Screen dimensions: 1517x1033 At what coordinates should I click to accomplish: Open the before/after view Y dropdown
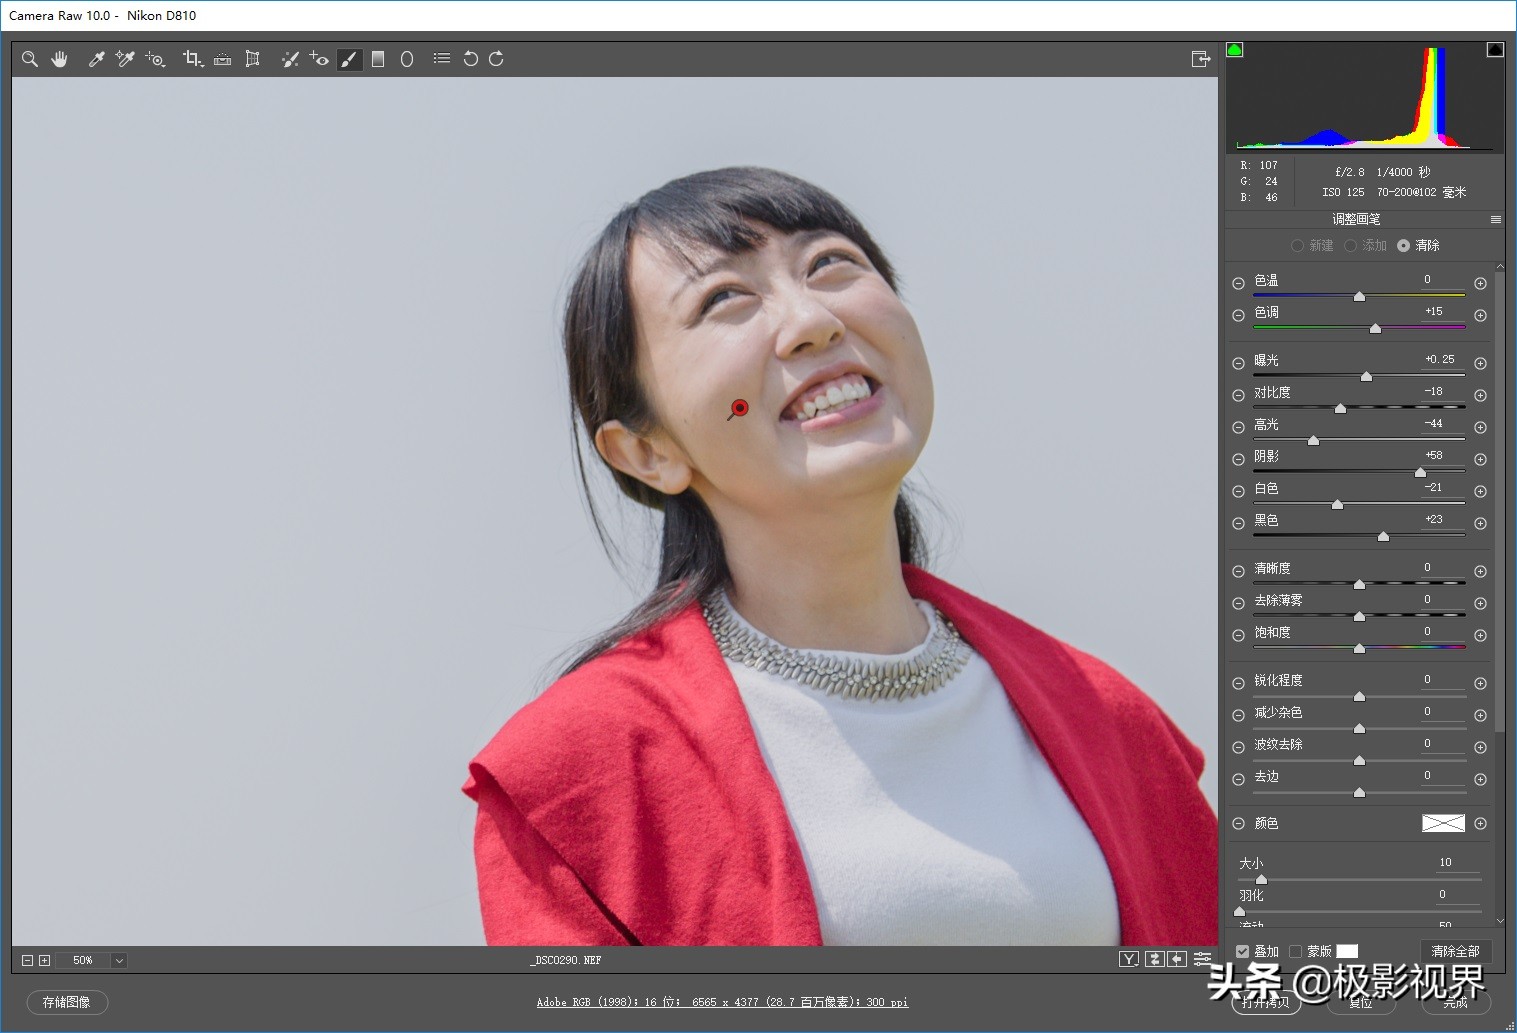click(x=1129, y=960)
